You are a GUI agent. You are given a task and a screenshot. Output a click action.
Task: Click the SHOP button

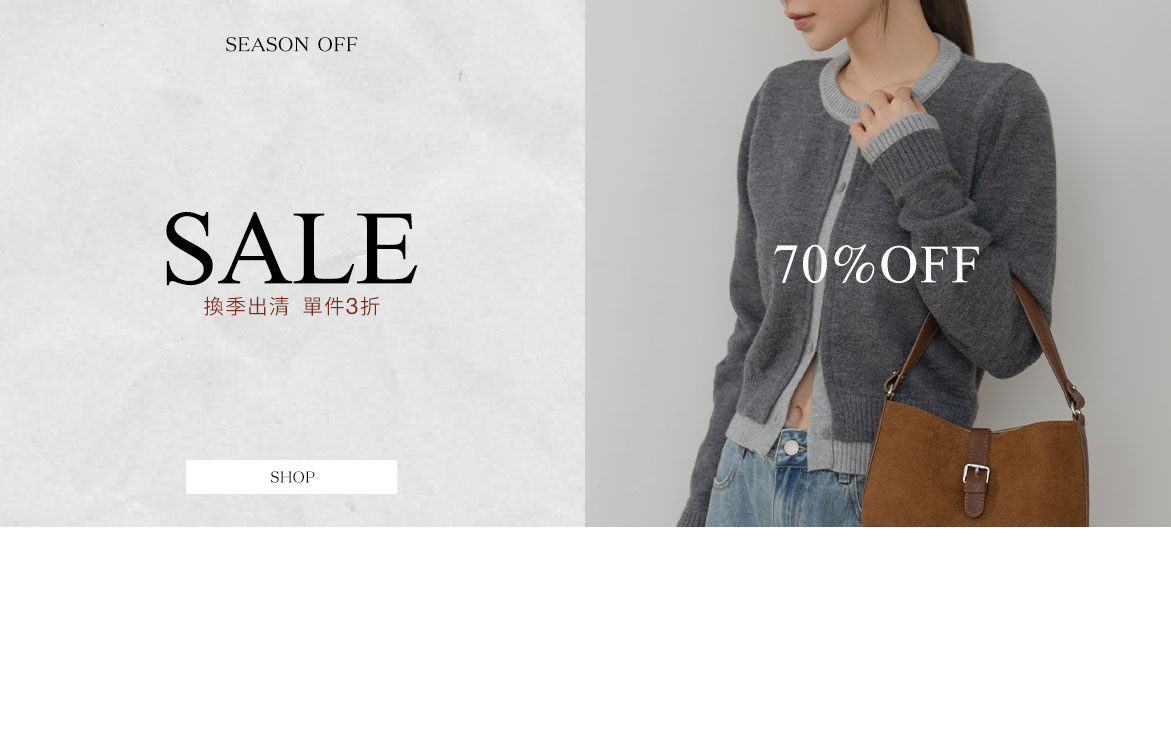pyautogui.click(x=291, y=476)
